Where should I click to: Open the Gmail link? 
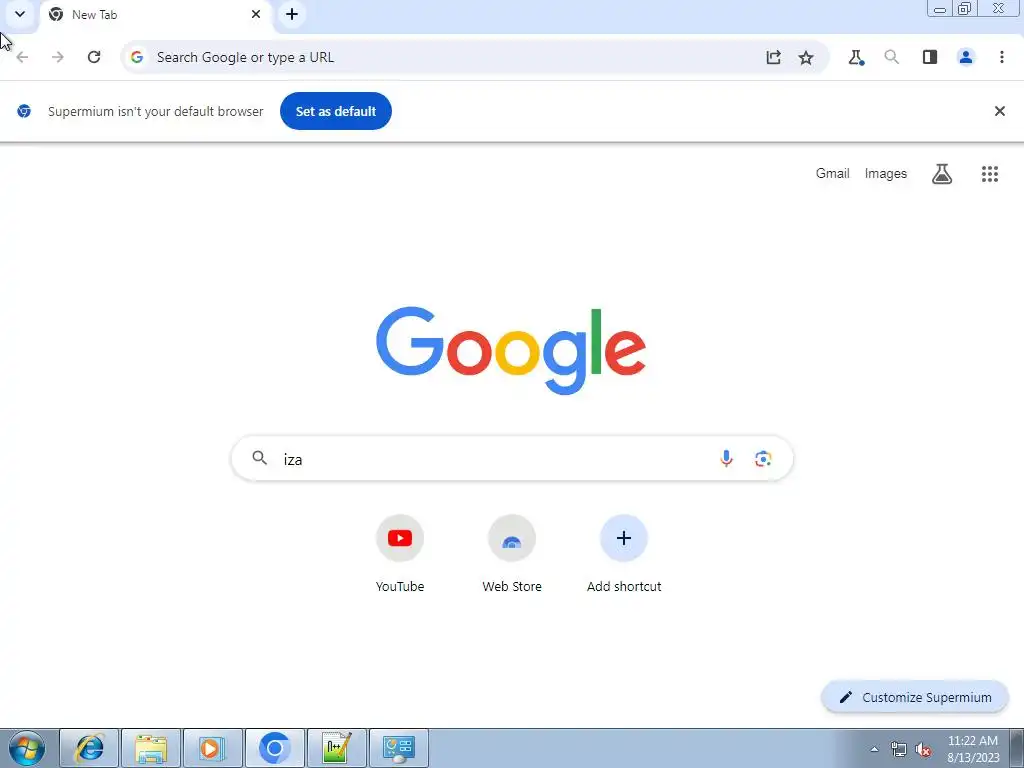[832, 173]
